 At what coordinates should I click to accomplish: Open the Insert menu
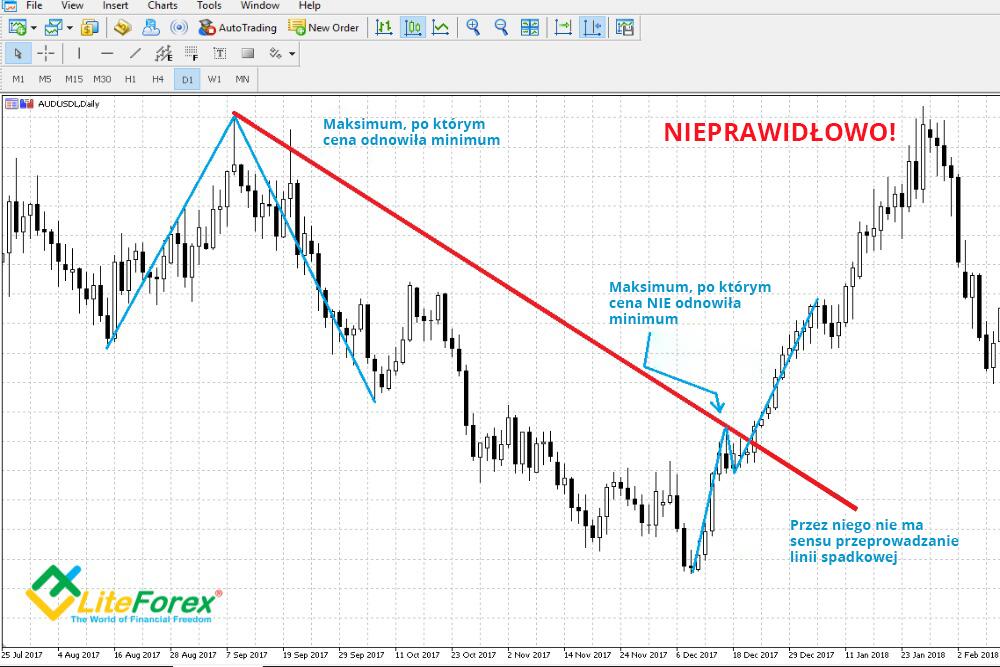click(x=115, y=5)
